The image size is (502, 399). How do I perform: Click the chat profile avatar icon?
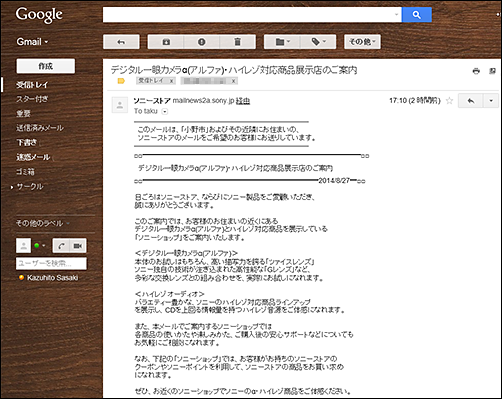click(24, 246)
